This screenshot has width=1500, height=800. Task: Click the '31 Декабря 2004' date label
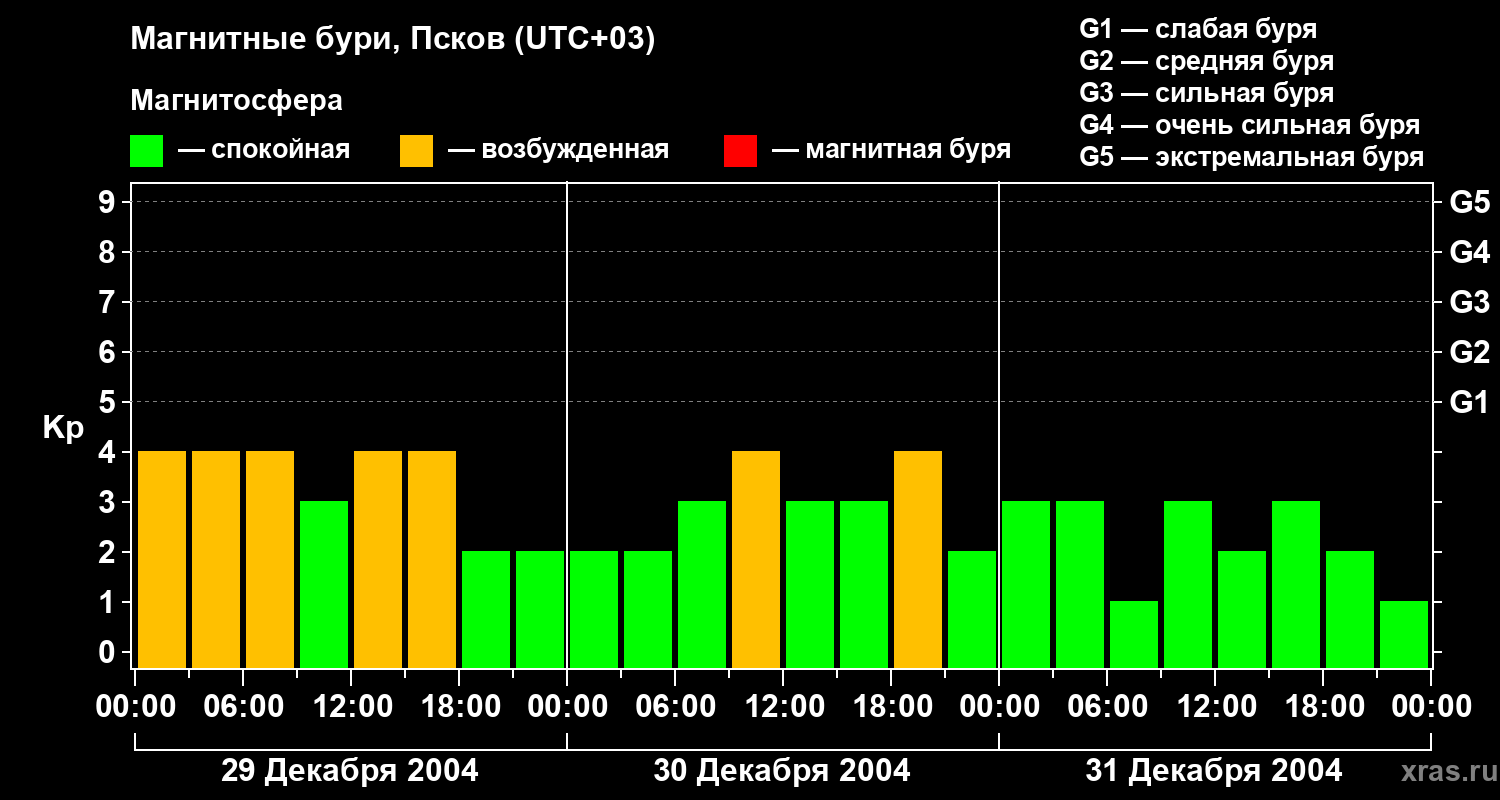pyautogui.click(x=1214, y=771)
